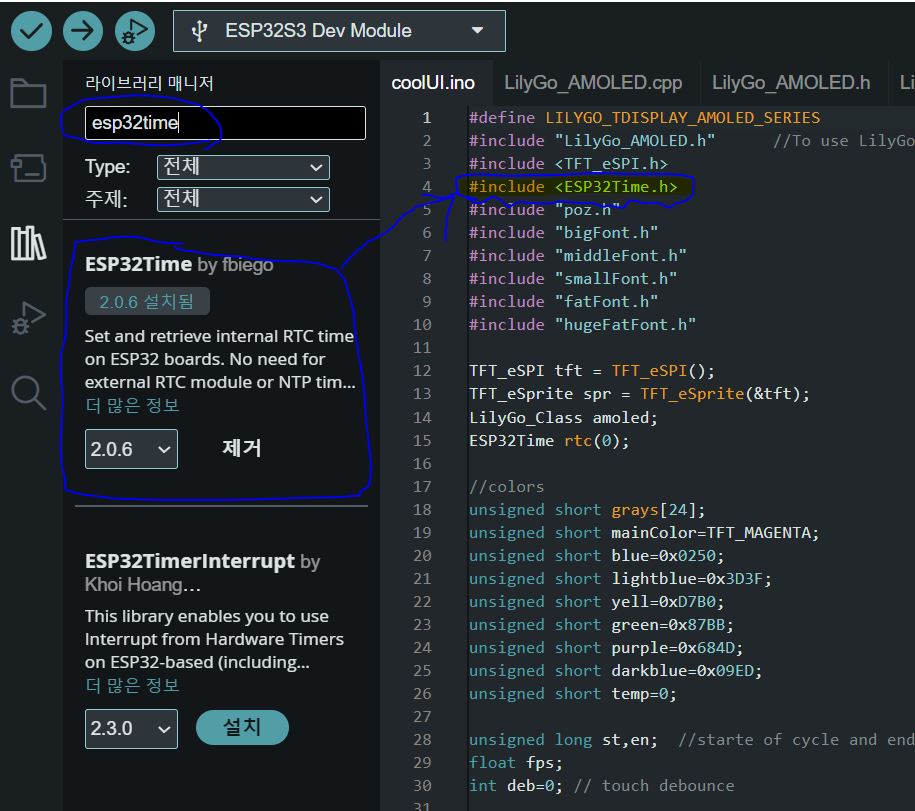Click line 15 ESP32Time rtc(0);

[x=549, y=441]
